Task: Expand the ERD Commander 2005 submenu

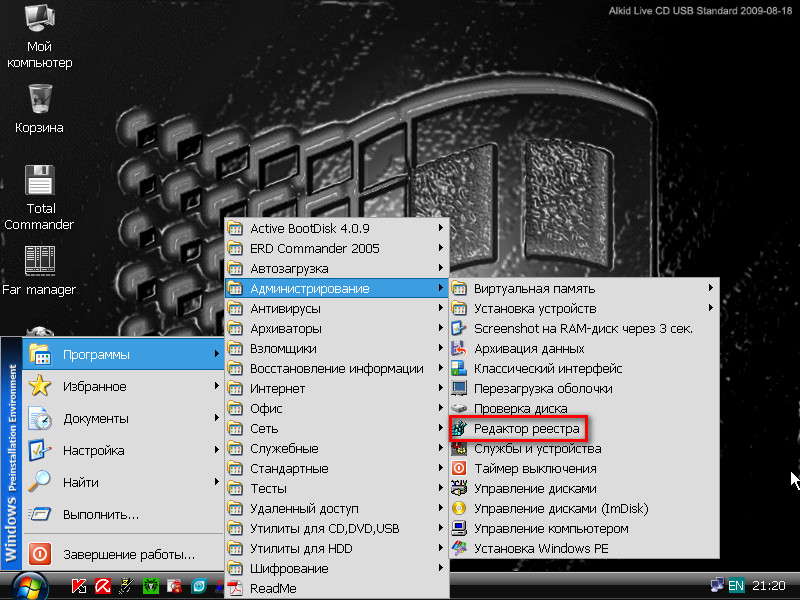Action: (337, 248)
